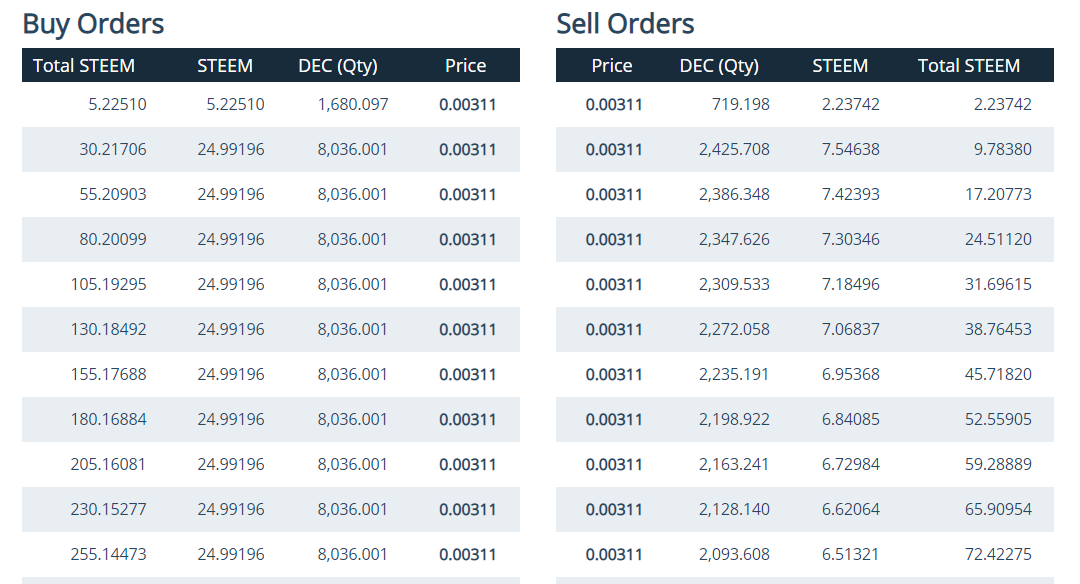Select sell order quantity 2,093.608

[734, 554]
